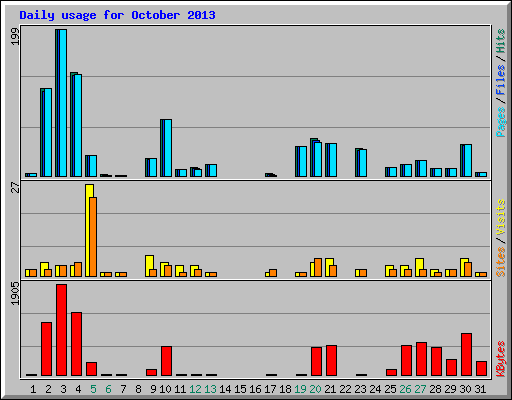This screenshot has width=512, height=400.
Task: Click green day label 5 on x-axis
Action: coord(93,389)
